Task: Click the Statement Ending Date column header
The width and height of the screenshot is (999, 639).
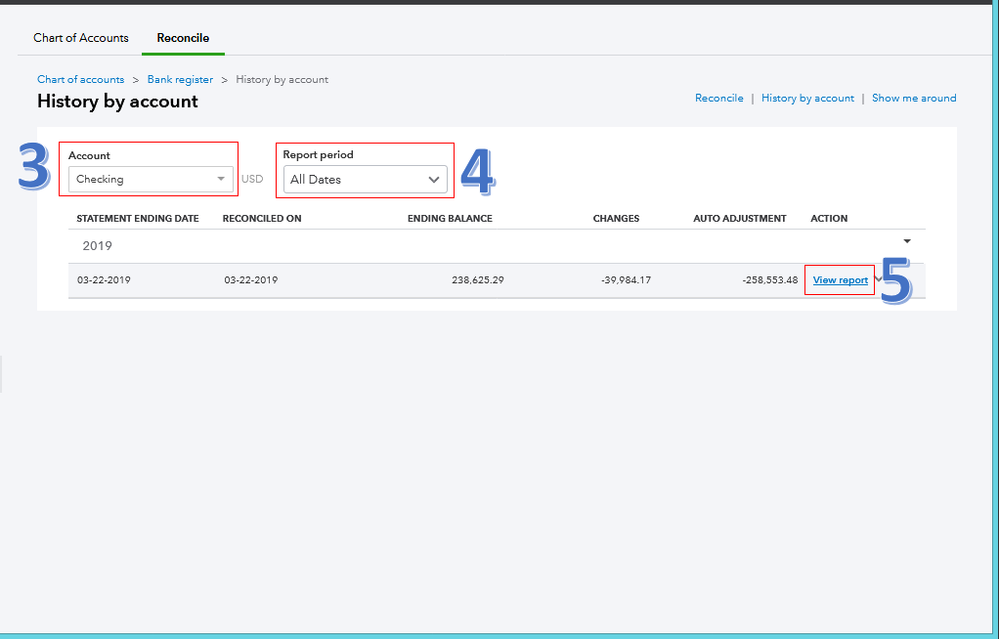Action: (138, 219)
